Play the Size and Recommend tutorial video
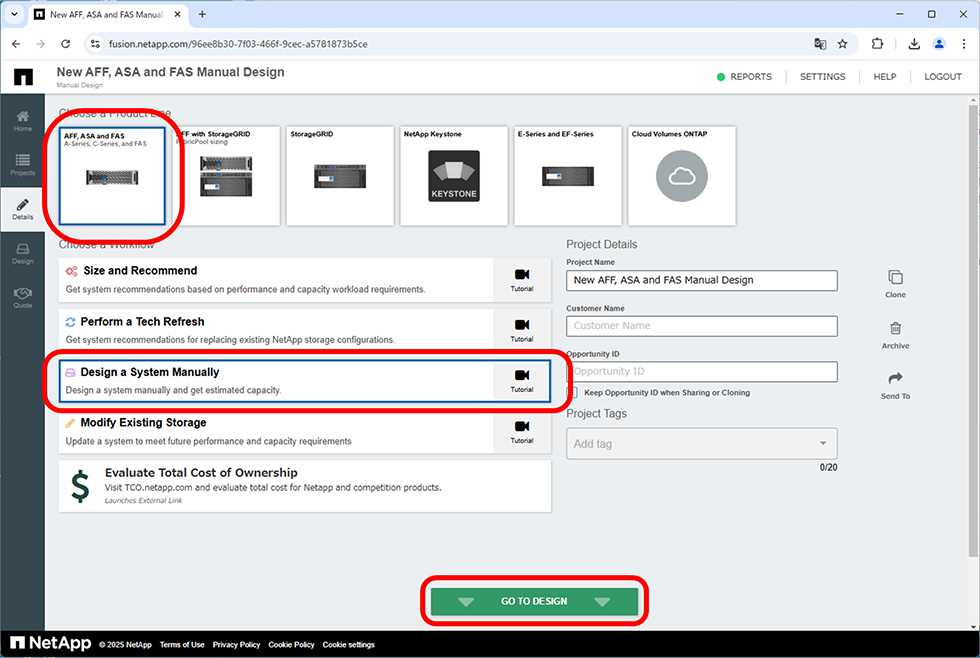The height and width of the screenshot is (658, 980). pos(522,280)
